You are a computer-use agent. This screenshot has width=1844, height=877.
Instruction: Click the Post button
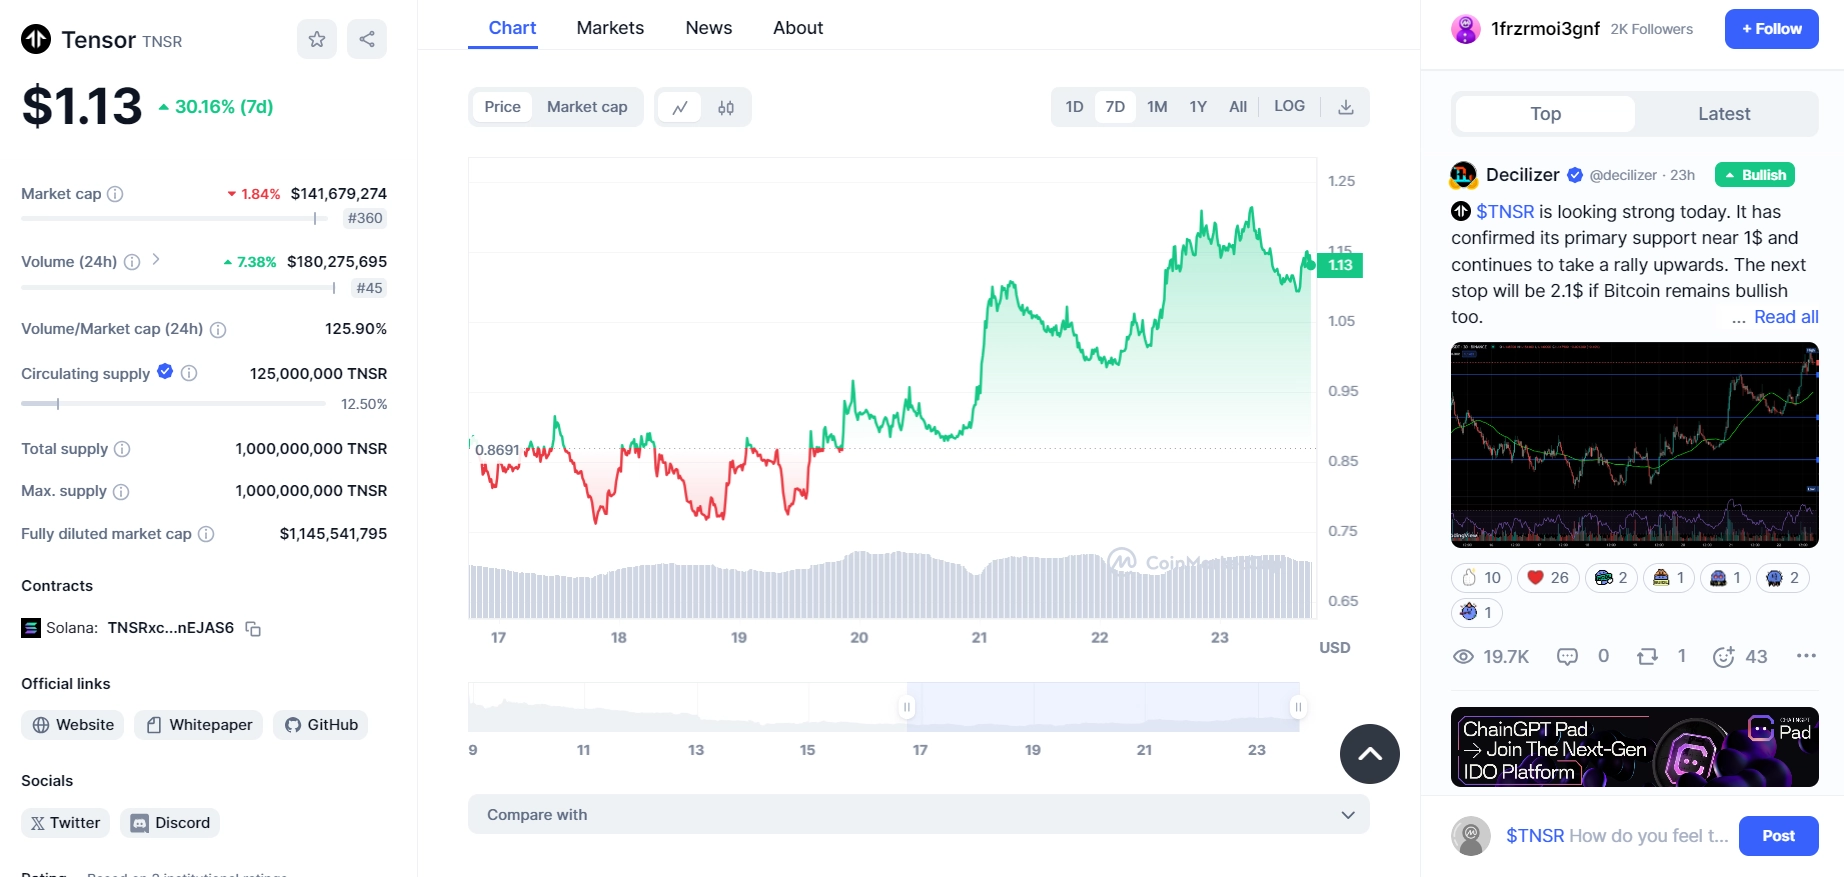1778,836
